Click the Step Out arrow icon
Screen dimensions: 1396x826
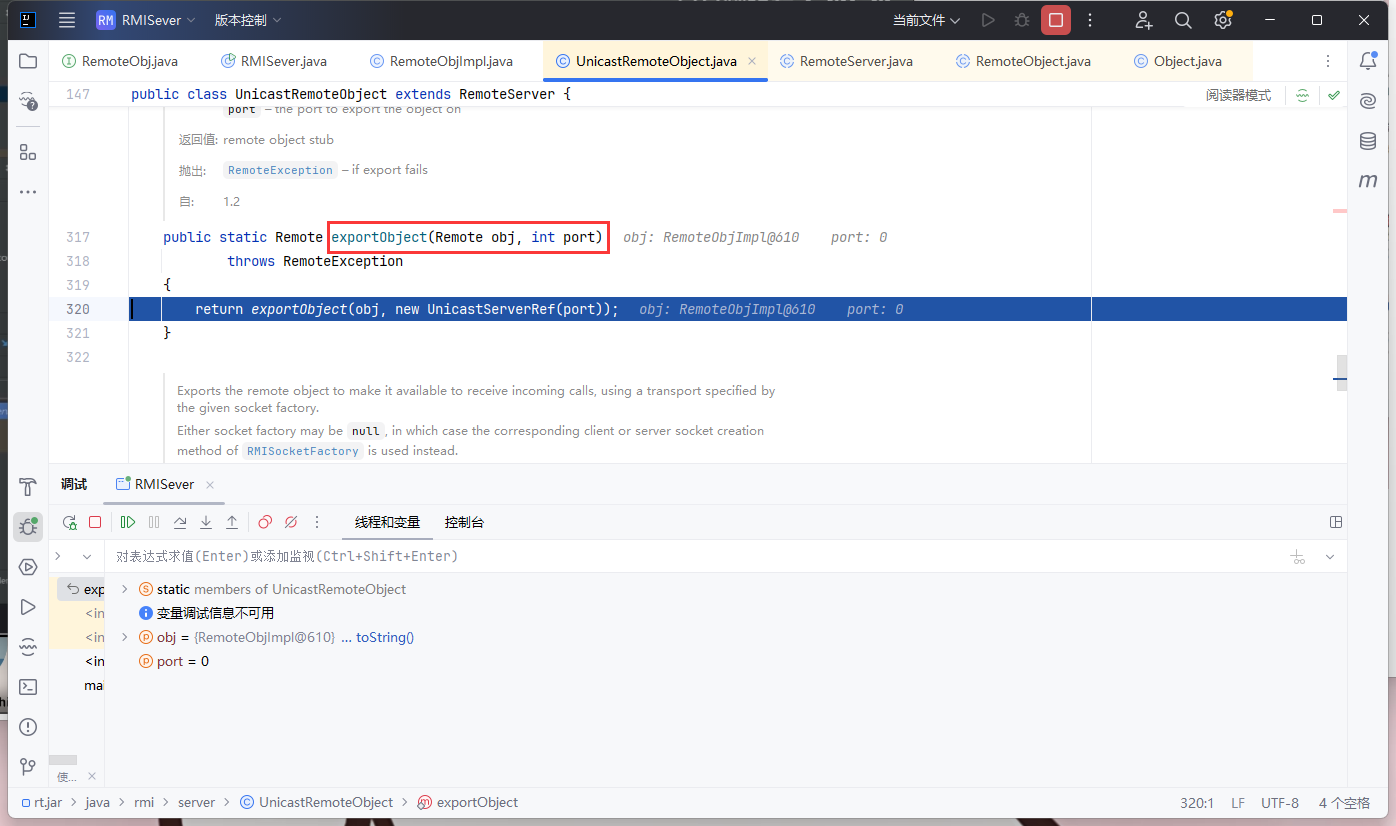coord(232,522)
